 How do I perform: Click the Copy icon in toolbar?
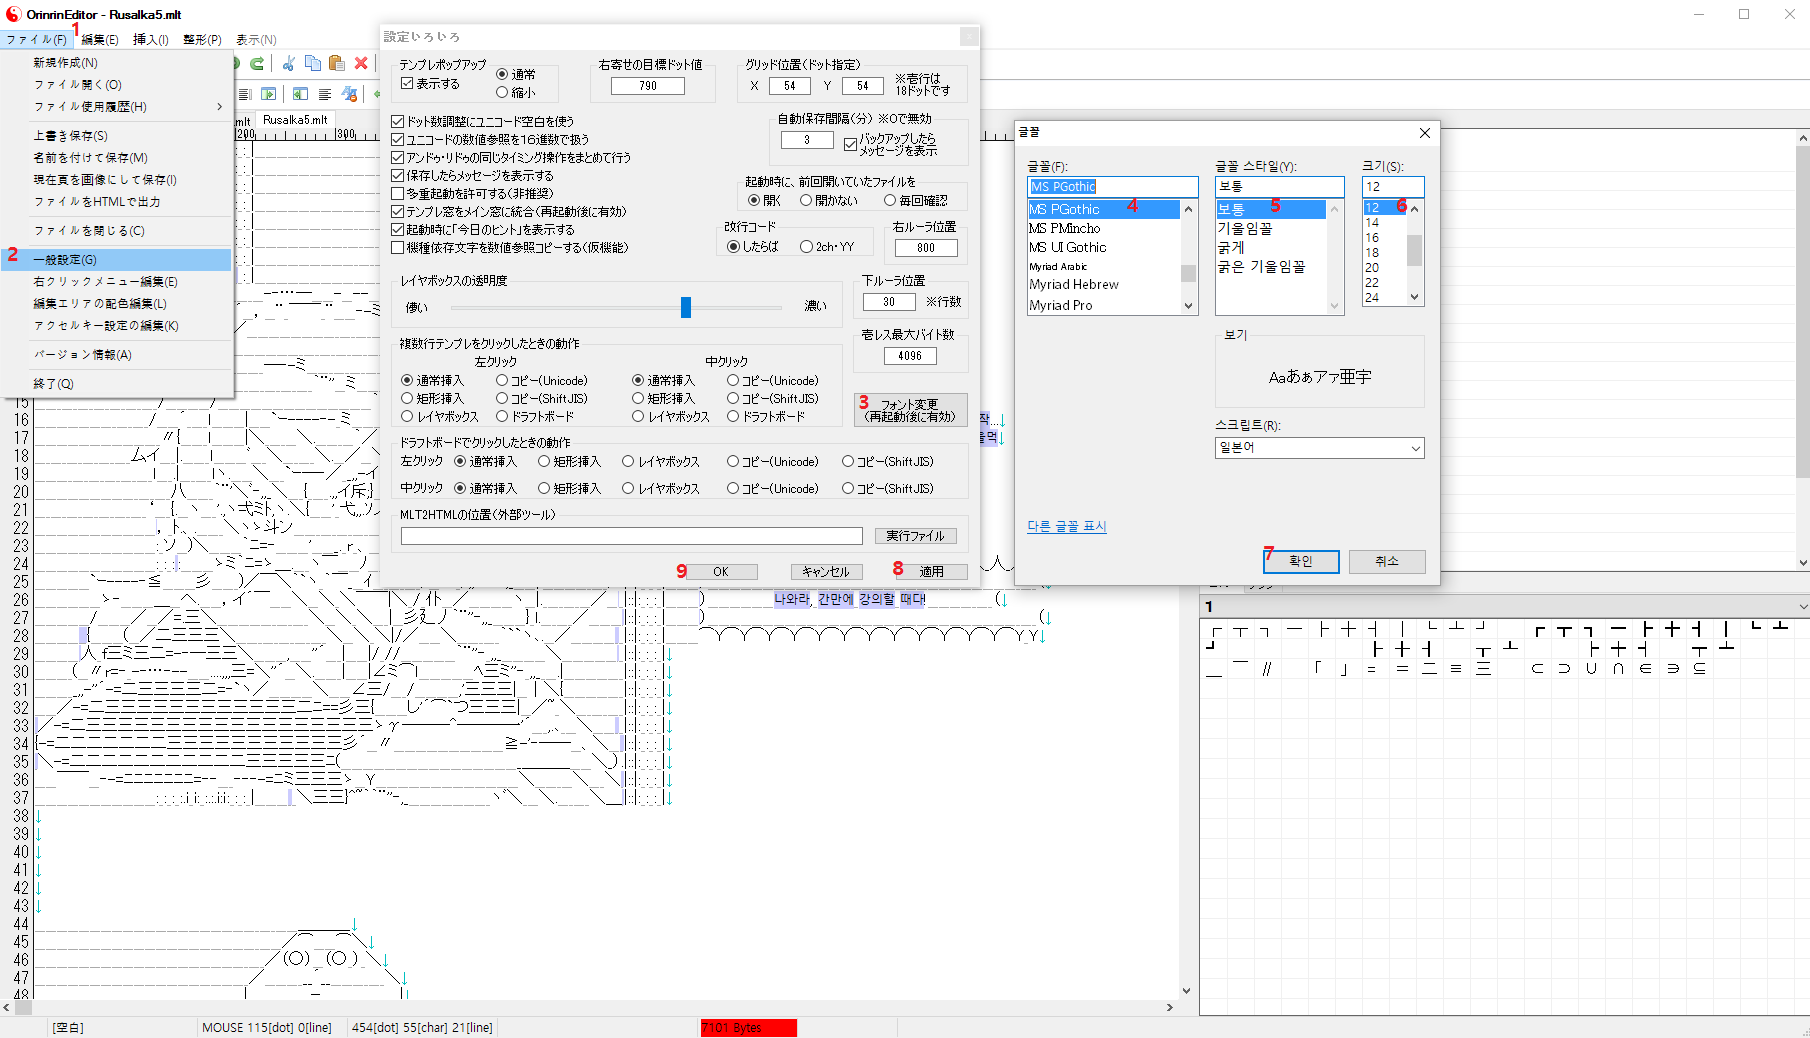pyautogui.click(x=312, y=64)
